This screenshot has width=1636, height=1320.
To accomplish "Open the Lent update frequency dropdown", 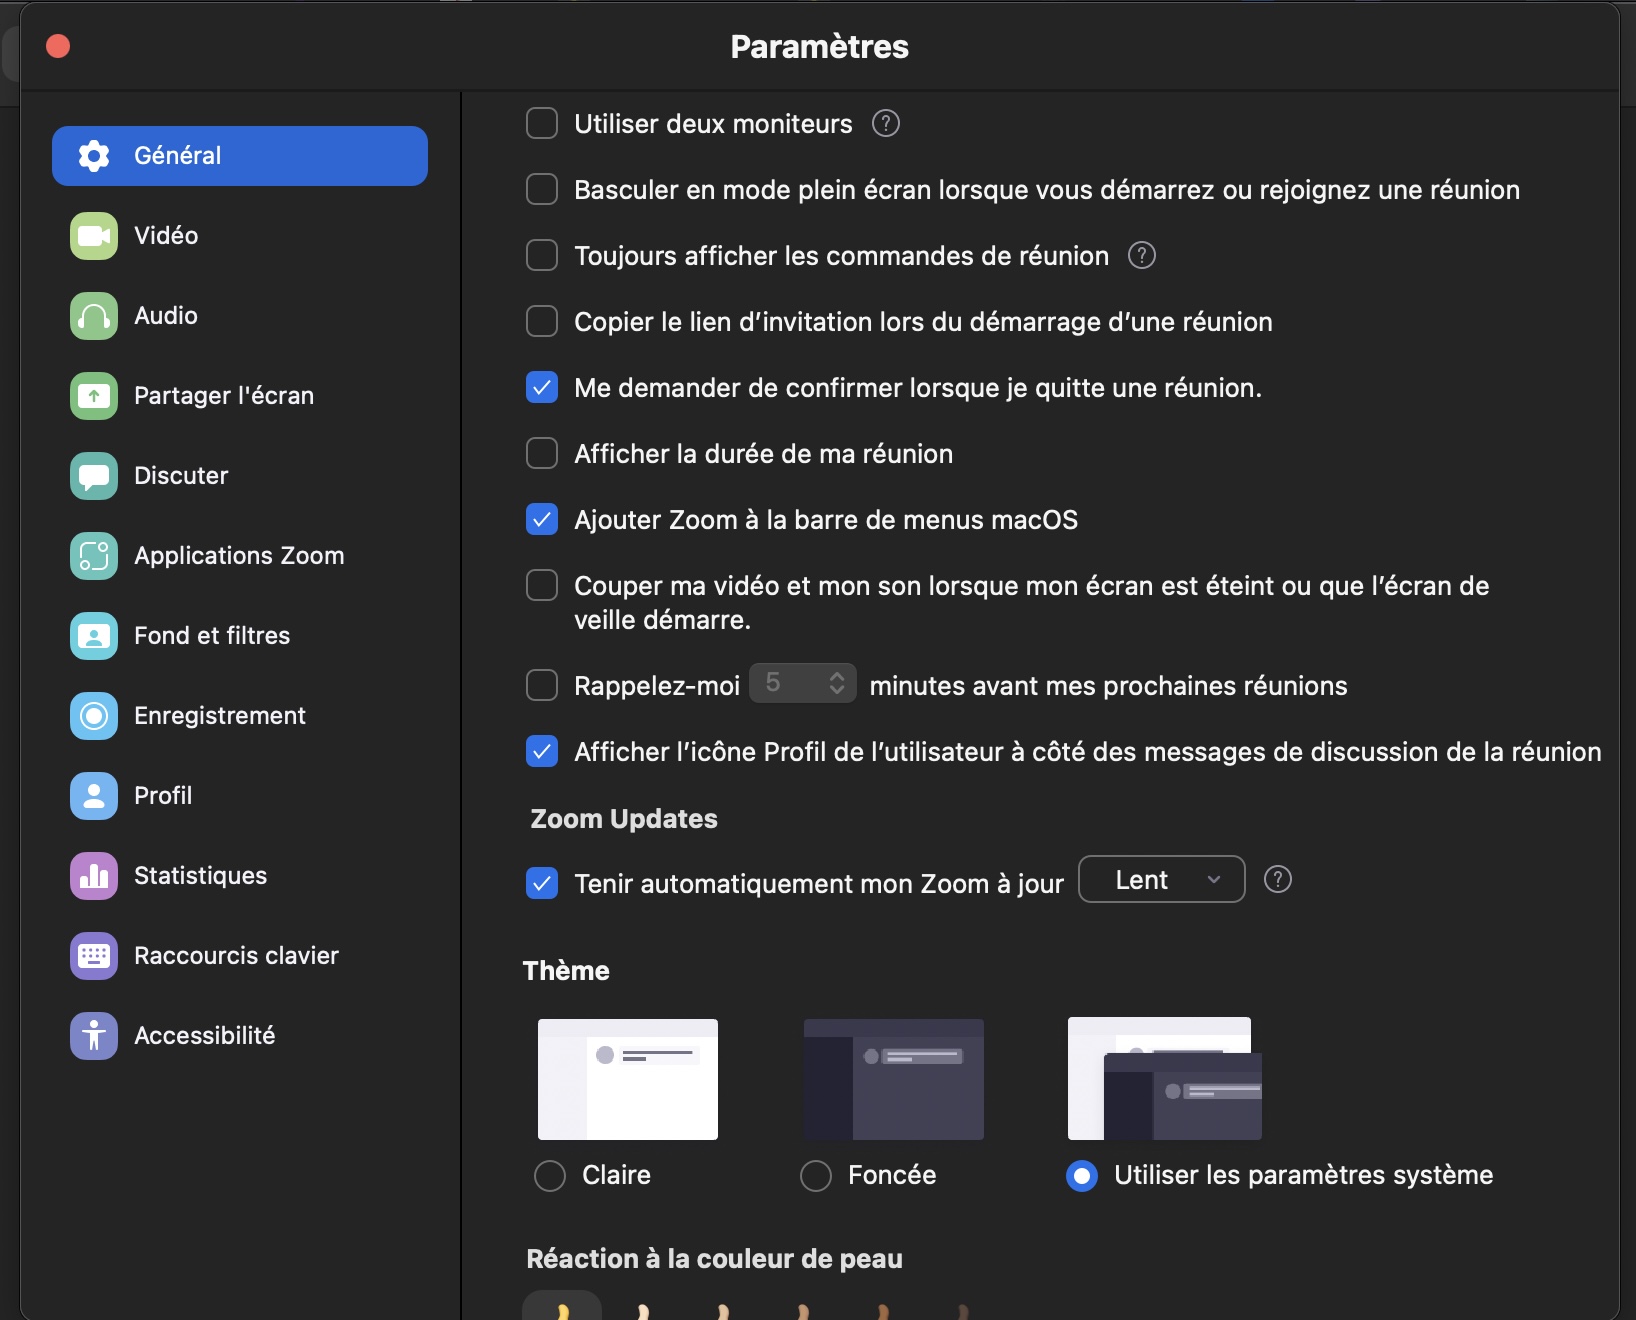I will point(1161,880).
